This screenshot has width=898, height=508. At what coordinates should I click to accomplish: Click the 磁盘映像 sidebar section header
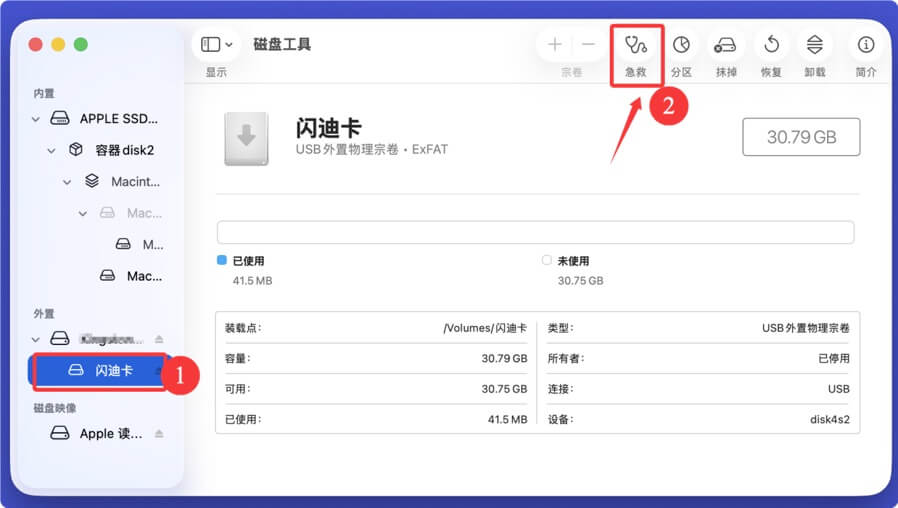point(55,408)
